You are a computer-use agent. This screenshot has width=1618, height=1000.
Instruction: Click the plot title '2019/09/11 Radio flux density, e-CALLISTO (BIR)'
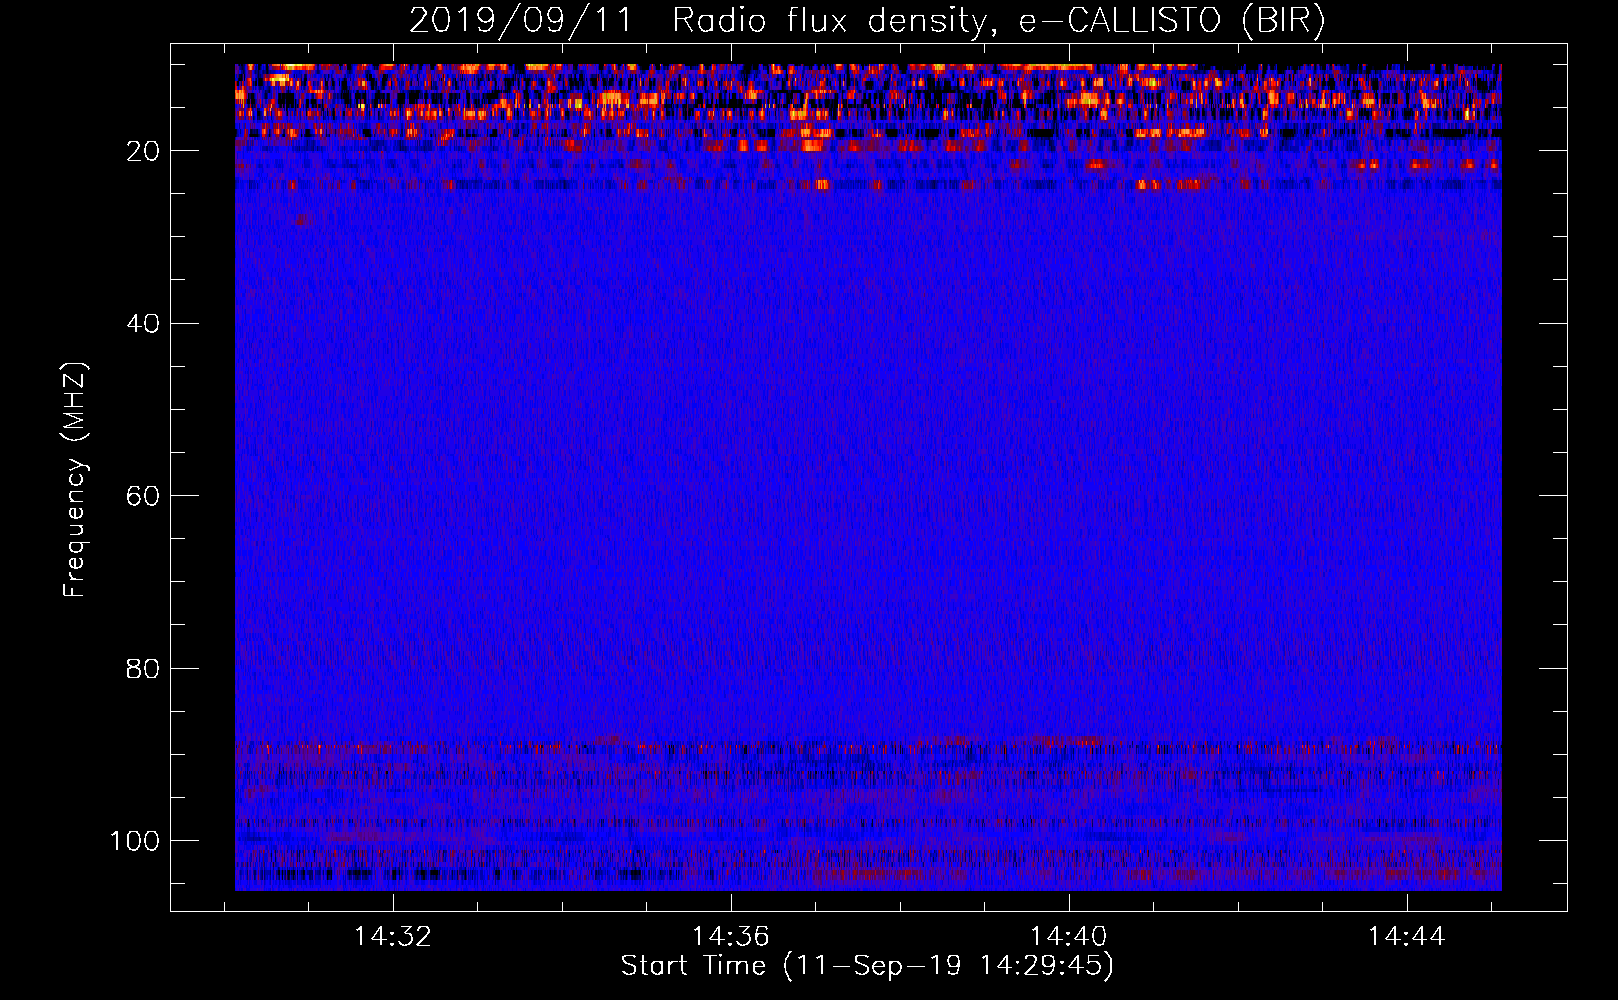tap(867, 21)
